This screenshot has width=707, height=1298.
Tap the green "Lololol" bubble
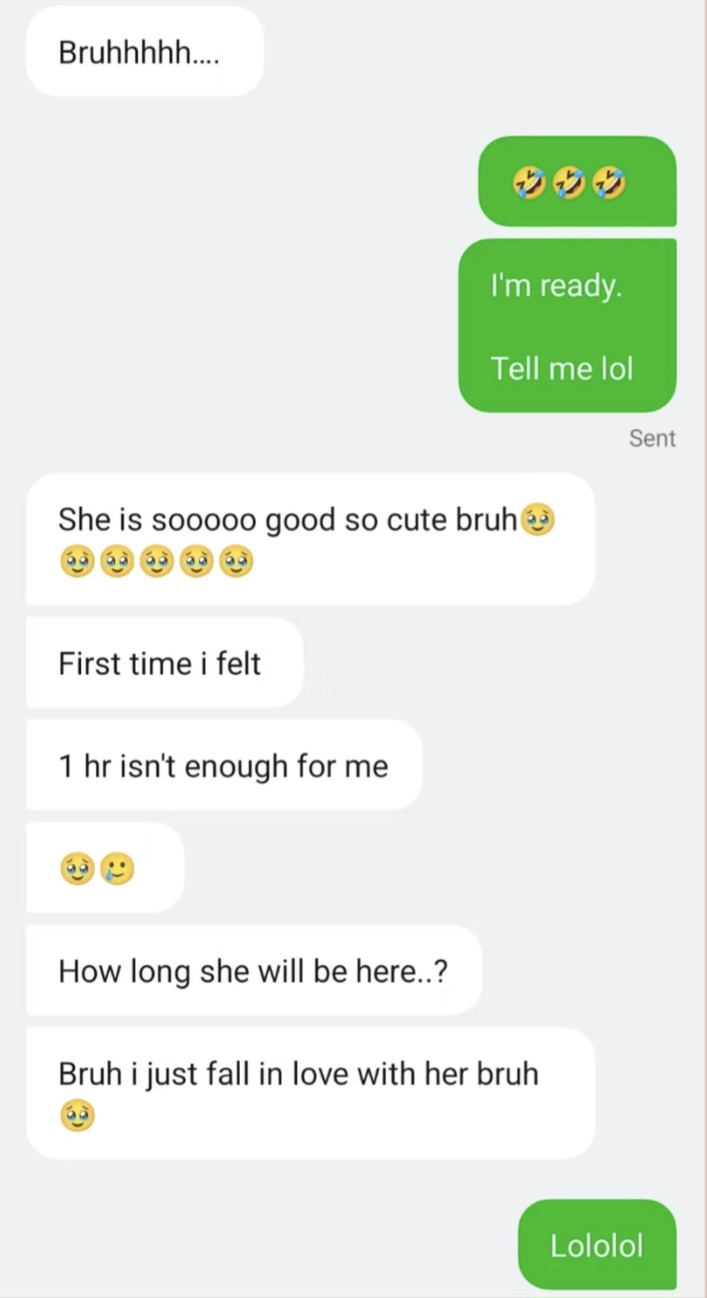[597, 1245]
